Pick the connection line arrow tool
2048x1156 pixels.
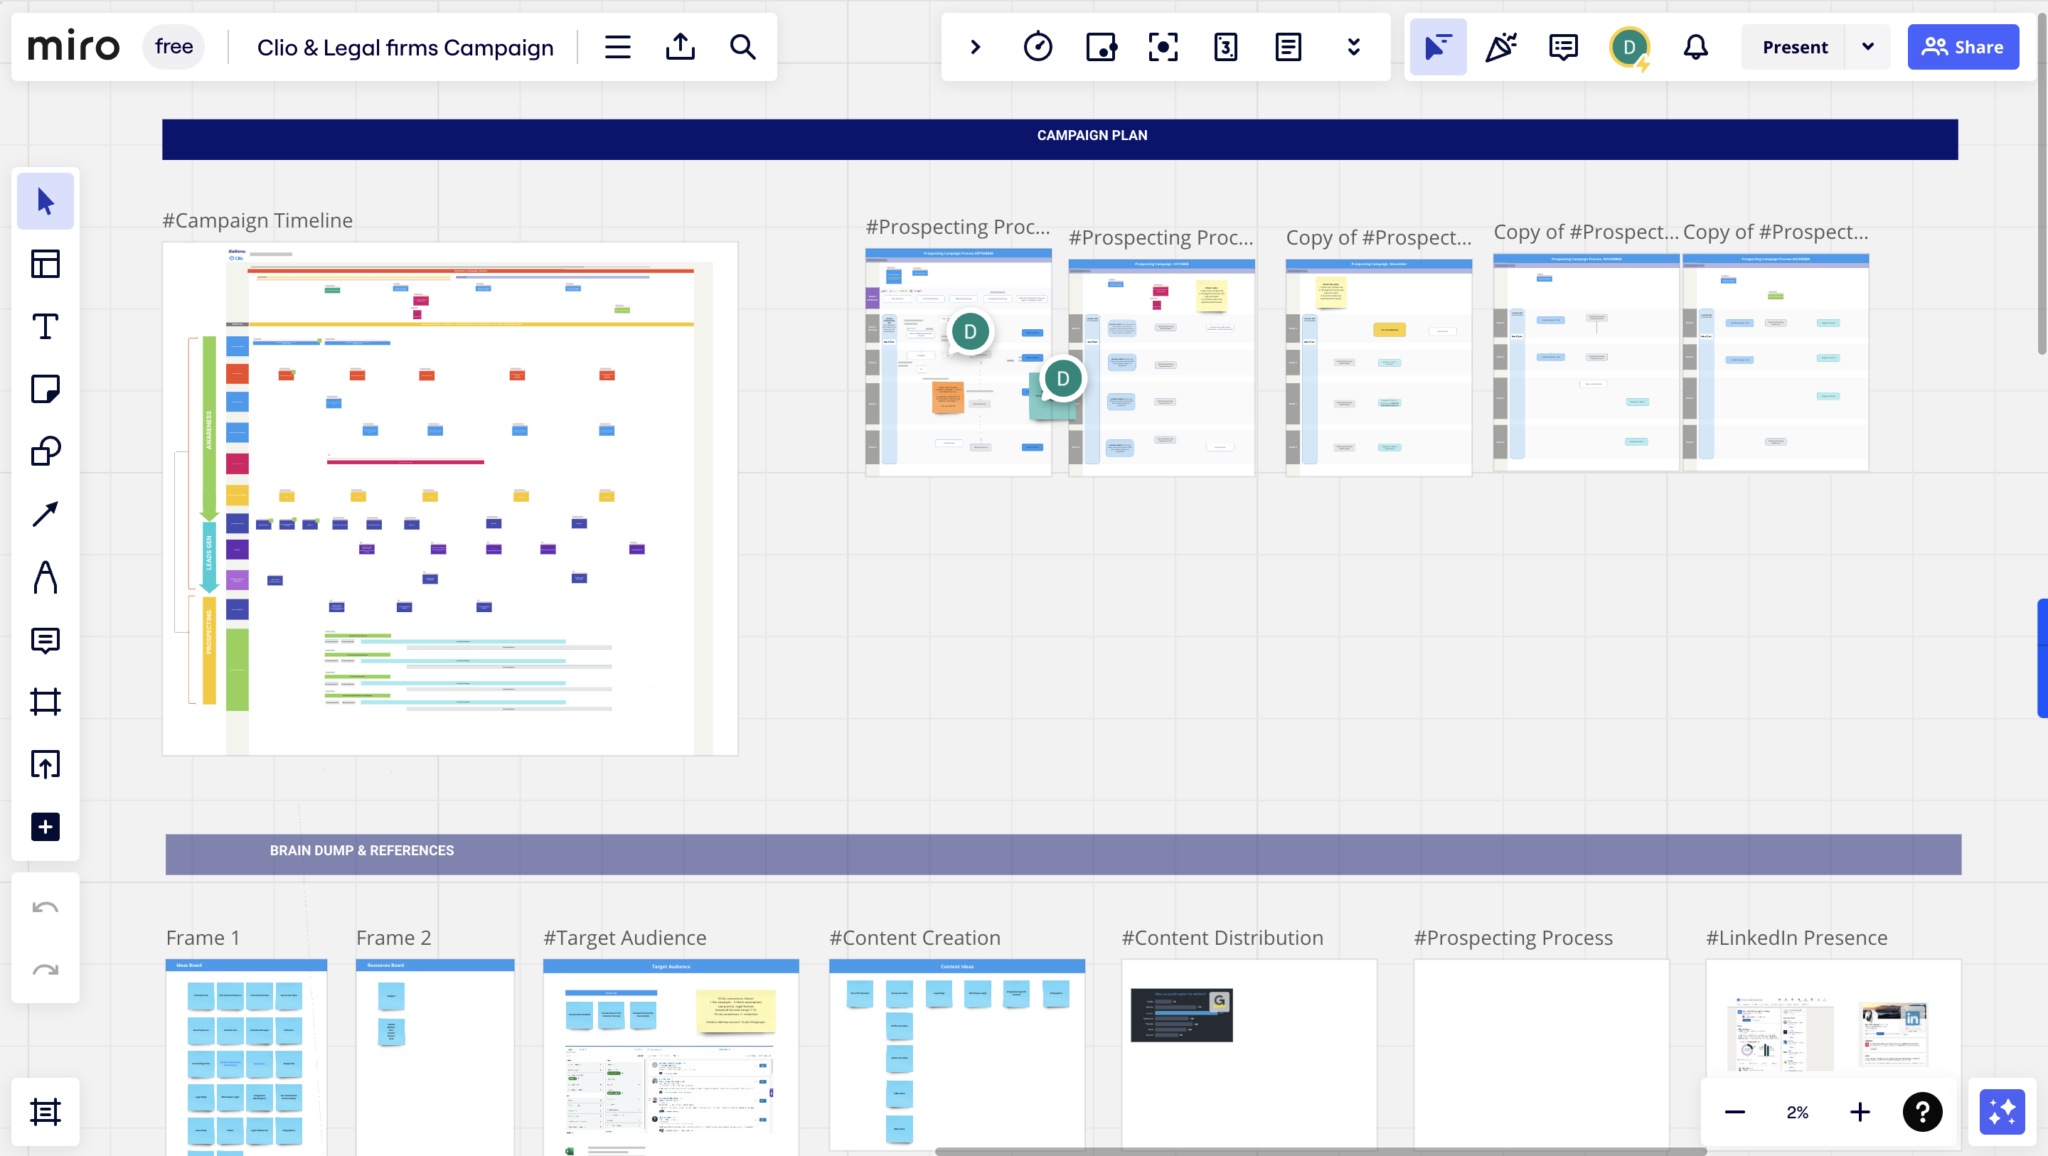click(45, 514)
